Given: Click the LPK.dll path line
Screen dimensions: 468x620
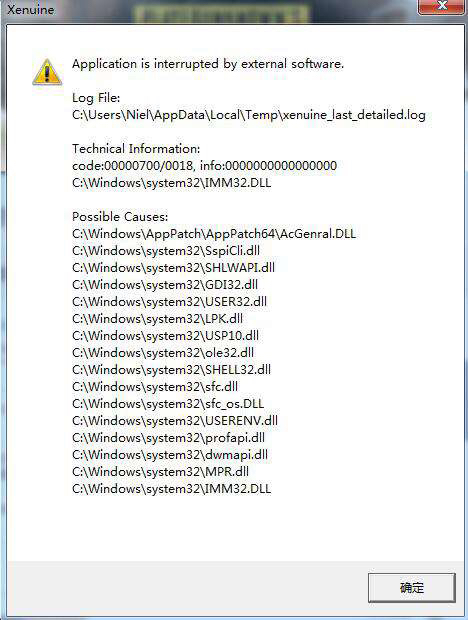Looking at the screenshot, I should pyautogui.click(x=157, y=319).
